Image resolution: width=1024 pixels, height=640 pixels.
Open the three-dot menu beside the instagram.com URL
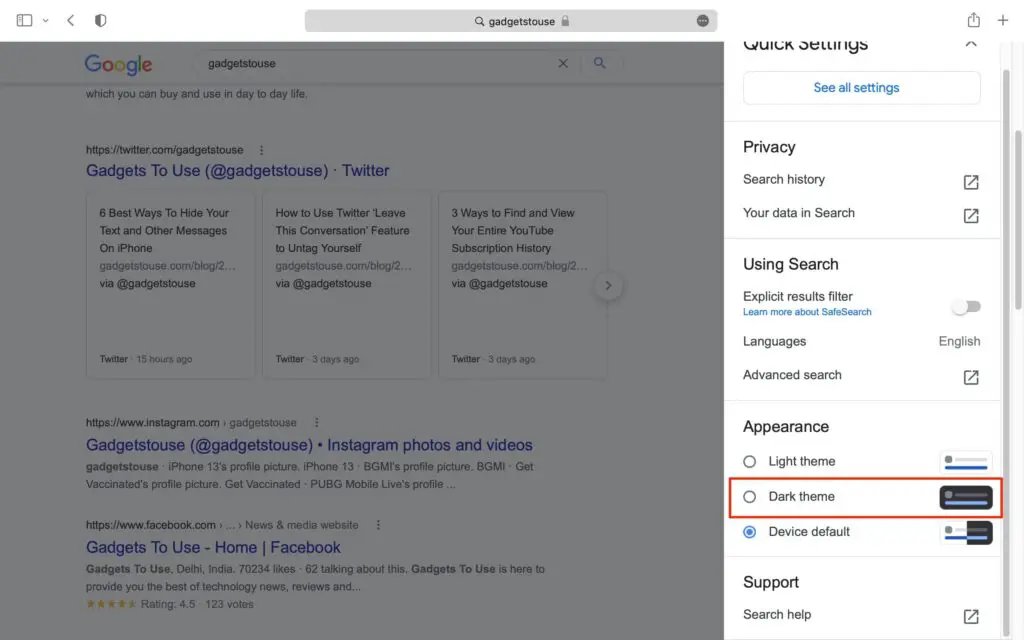coord(317,423)
